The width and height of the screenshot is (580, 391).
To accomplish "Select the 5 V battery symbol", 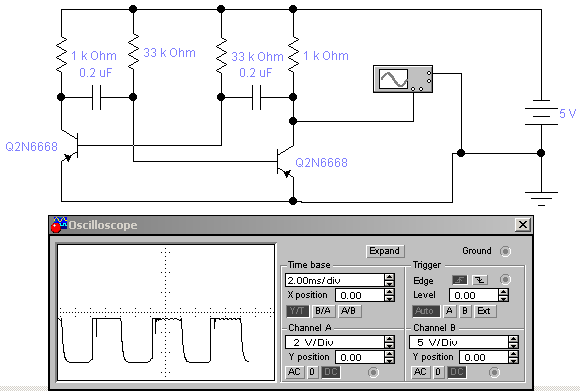I will [x=541, y=112].
